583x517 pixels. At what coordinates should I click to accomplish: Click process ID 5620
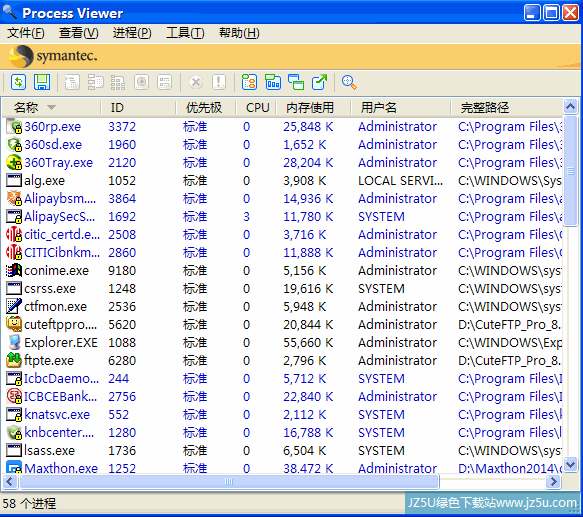point(122,325)
